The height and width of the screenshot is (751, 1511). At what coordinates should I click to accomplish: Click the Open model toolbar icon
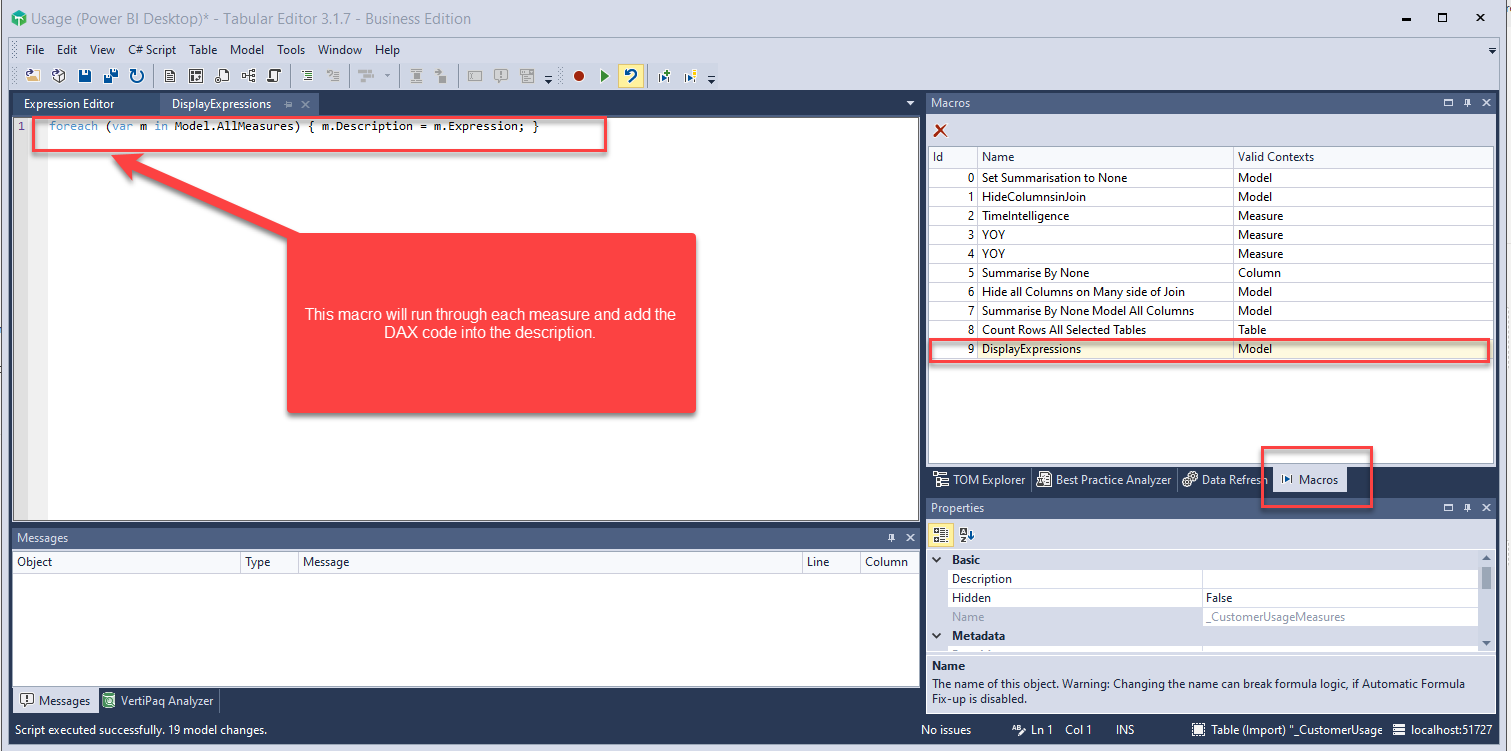[33, 76]
